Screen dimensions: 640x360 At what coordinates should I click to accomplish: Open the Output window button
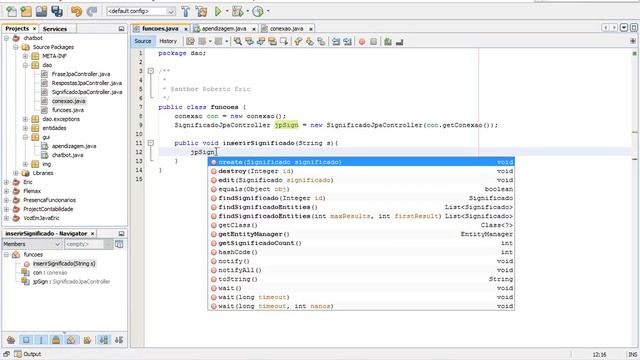(x=28, y=354)
